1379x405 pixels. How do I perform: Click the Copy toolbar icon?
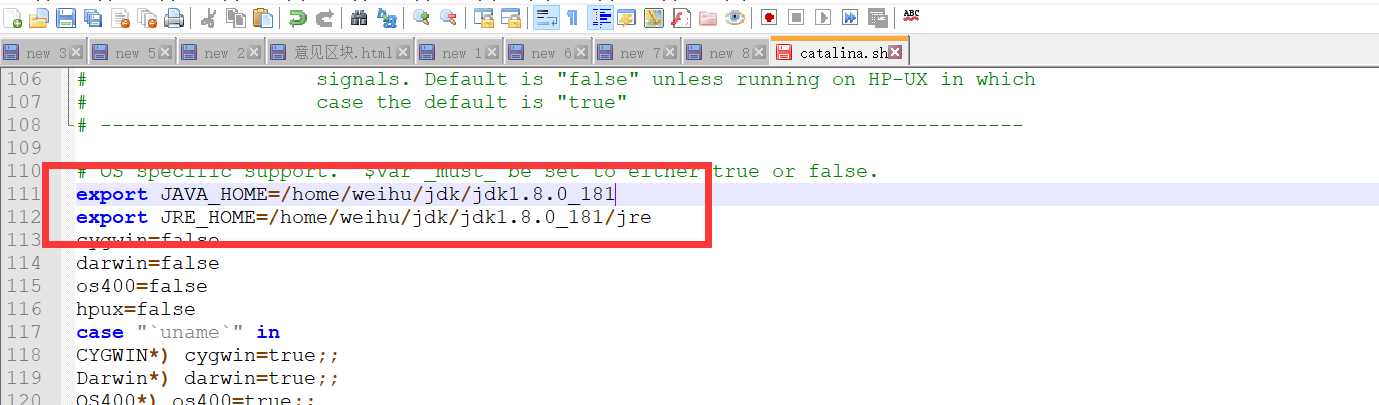coord(236,18)
